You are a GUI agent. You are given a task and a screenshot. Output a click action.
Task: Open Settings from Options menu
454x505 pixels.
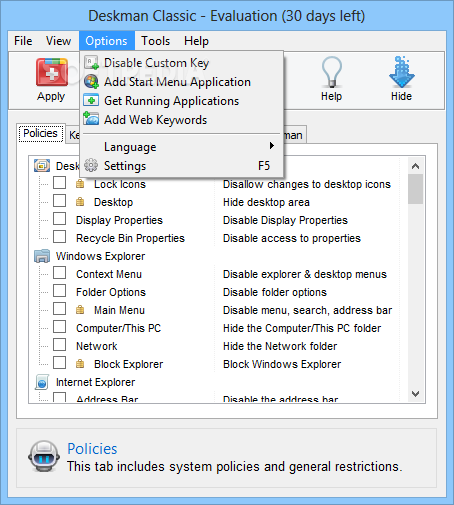click(182, 166)
